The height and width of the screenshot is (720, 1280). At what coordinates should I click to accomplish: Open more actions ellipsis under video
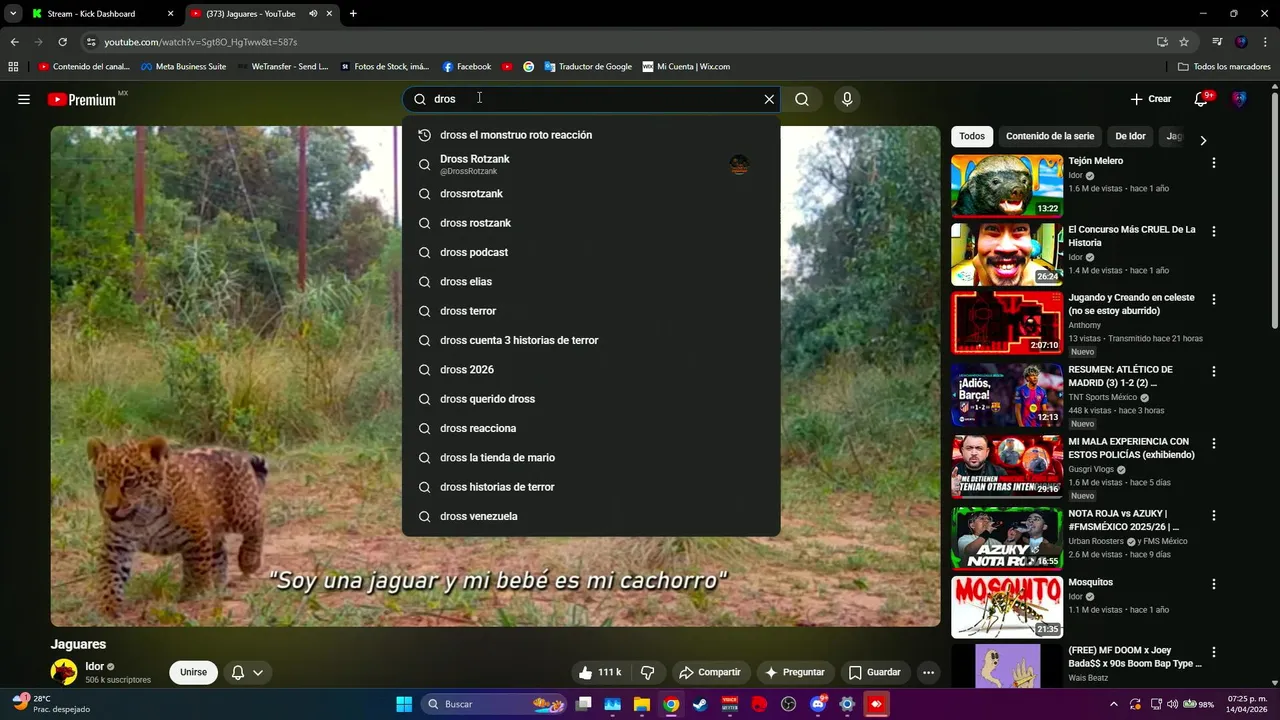(x=929, y=673)
